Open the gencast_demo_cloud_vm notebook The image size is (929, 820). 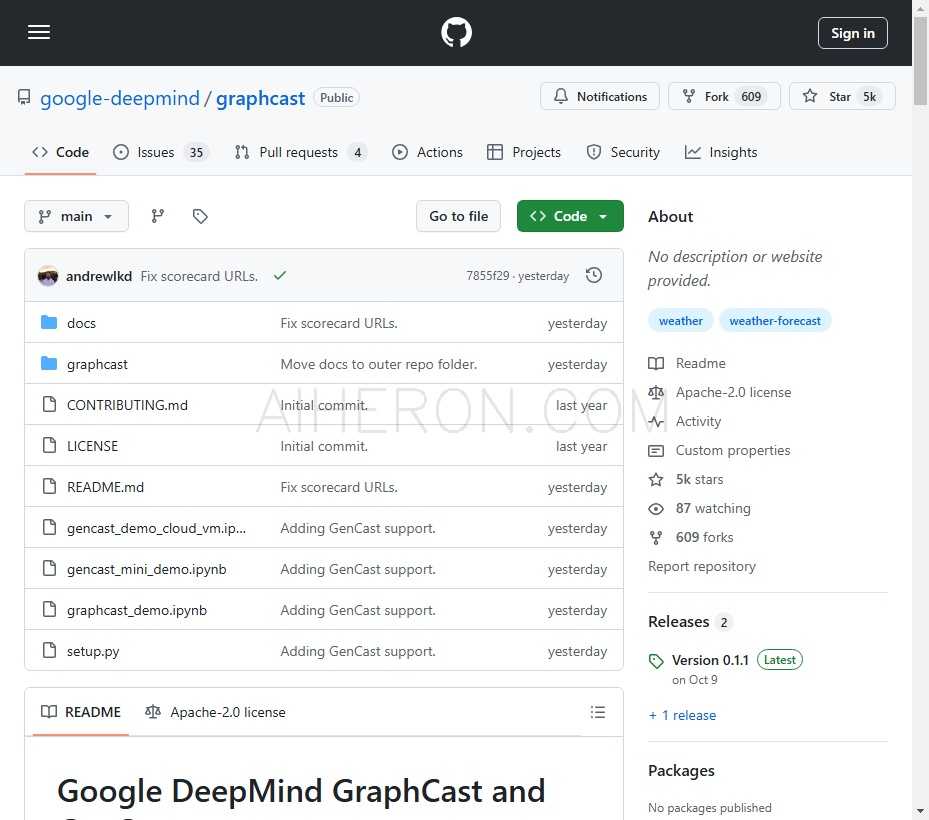tap(156, 528)
